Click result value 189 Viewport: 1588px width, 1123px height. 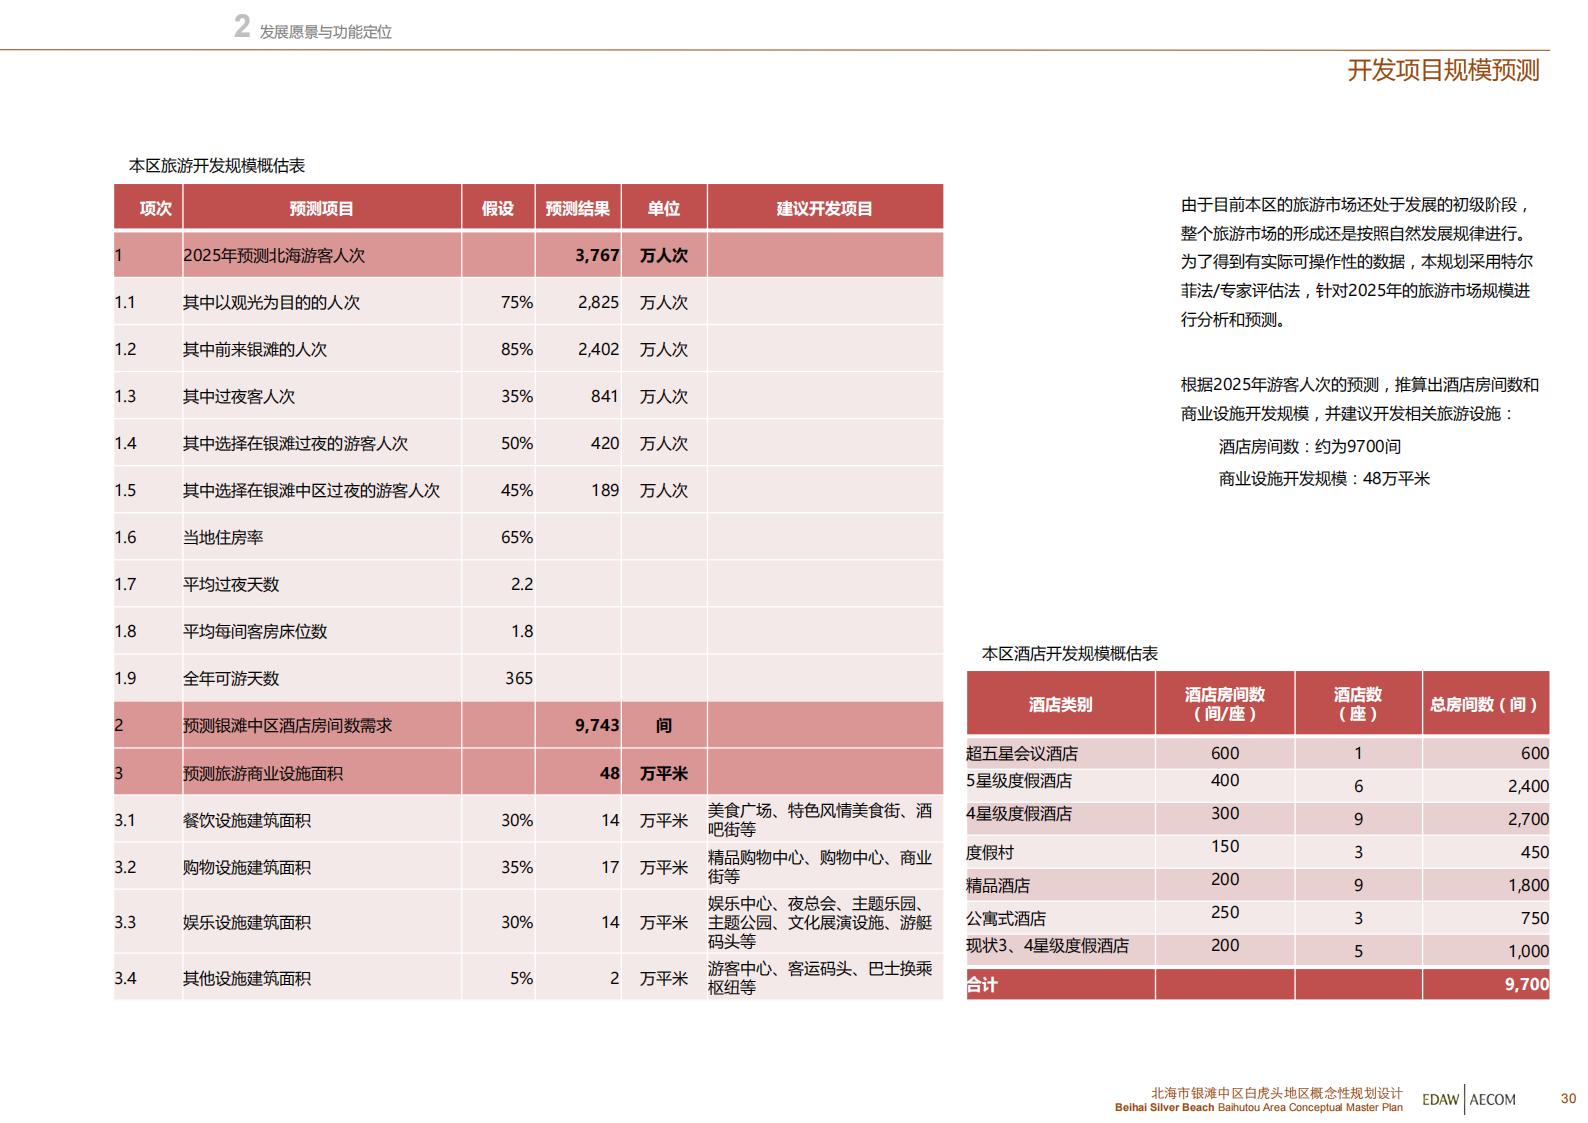coord(605,490)
